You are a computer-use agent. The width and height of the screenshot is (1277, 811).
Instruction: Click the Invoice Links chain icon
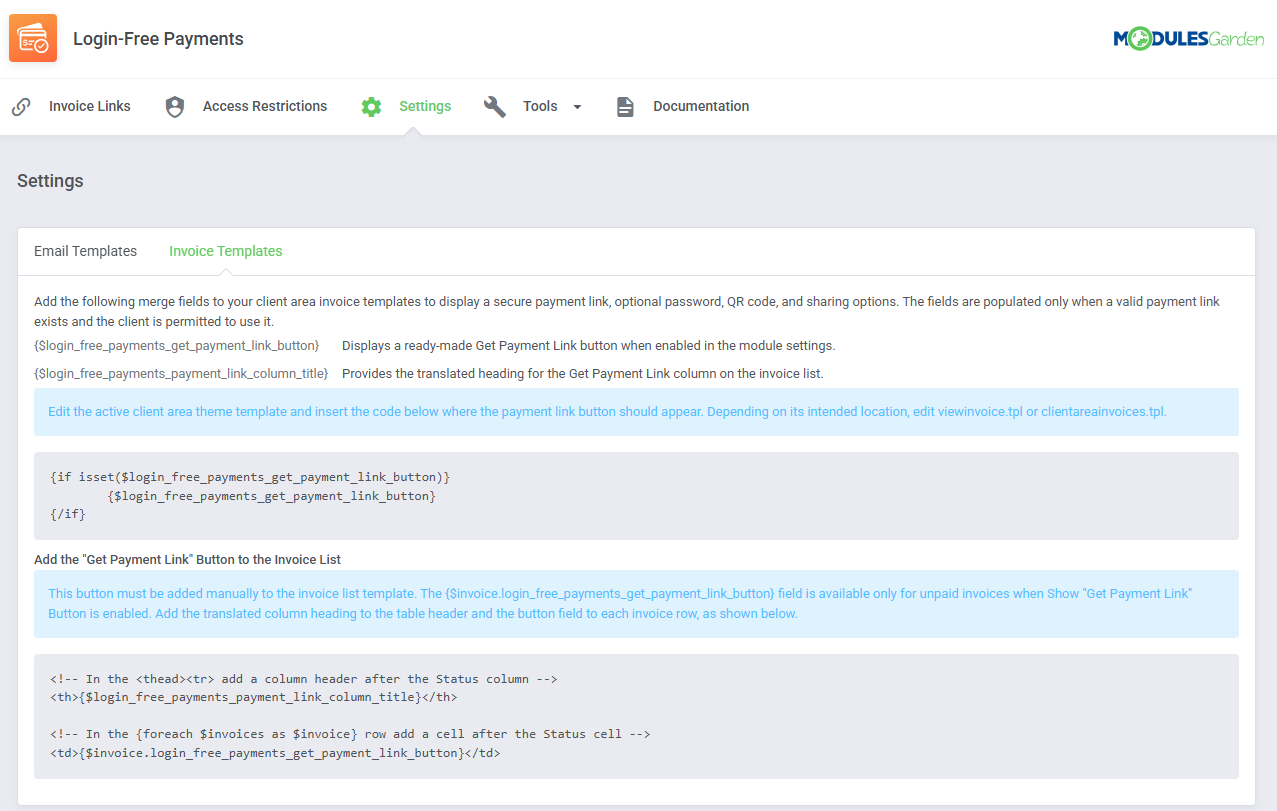tap(21, 107)
